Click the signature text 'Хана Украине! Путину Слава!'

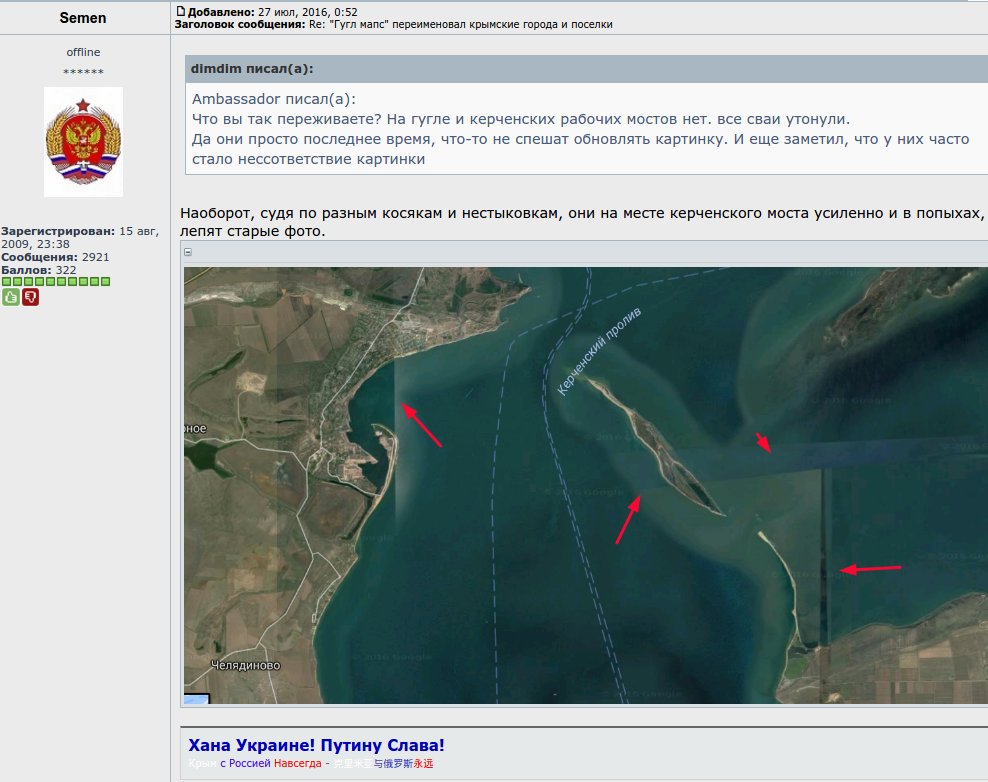pos(316,745)
